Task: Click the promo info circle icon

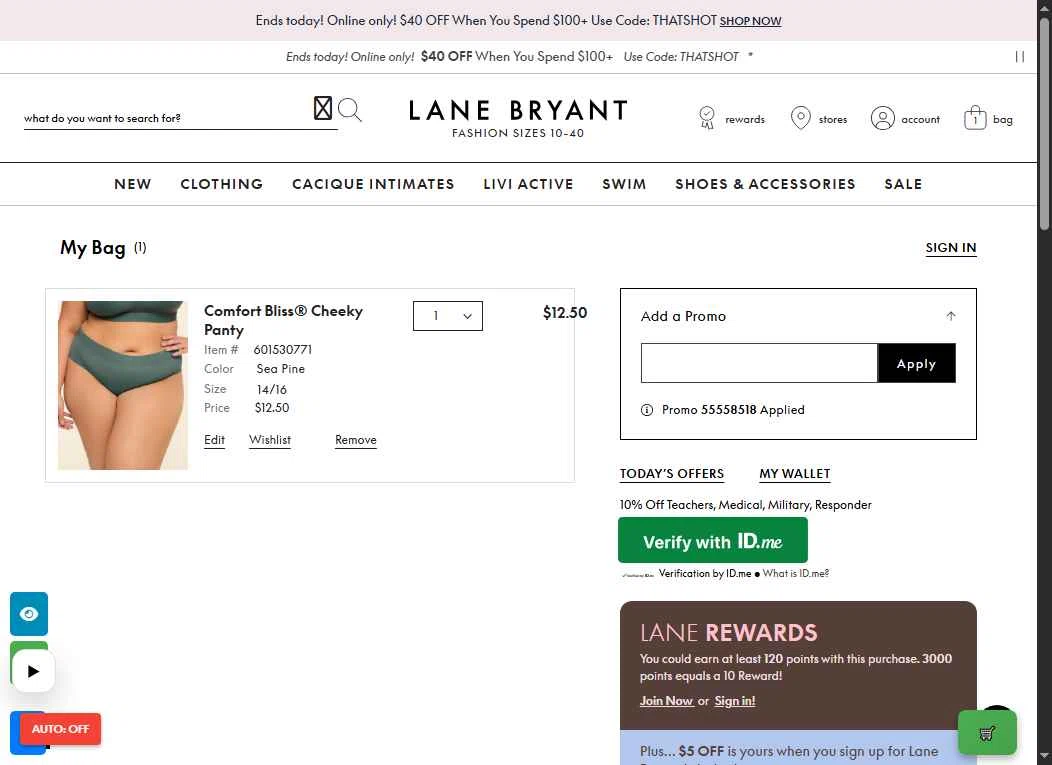Action: tap(647, 410)
